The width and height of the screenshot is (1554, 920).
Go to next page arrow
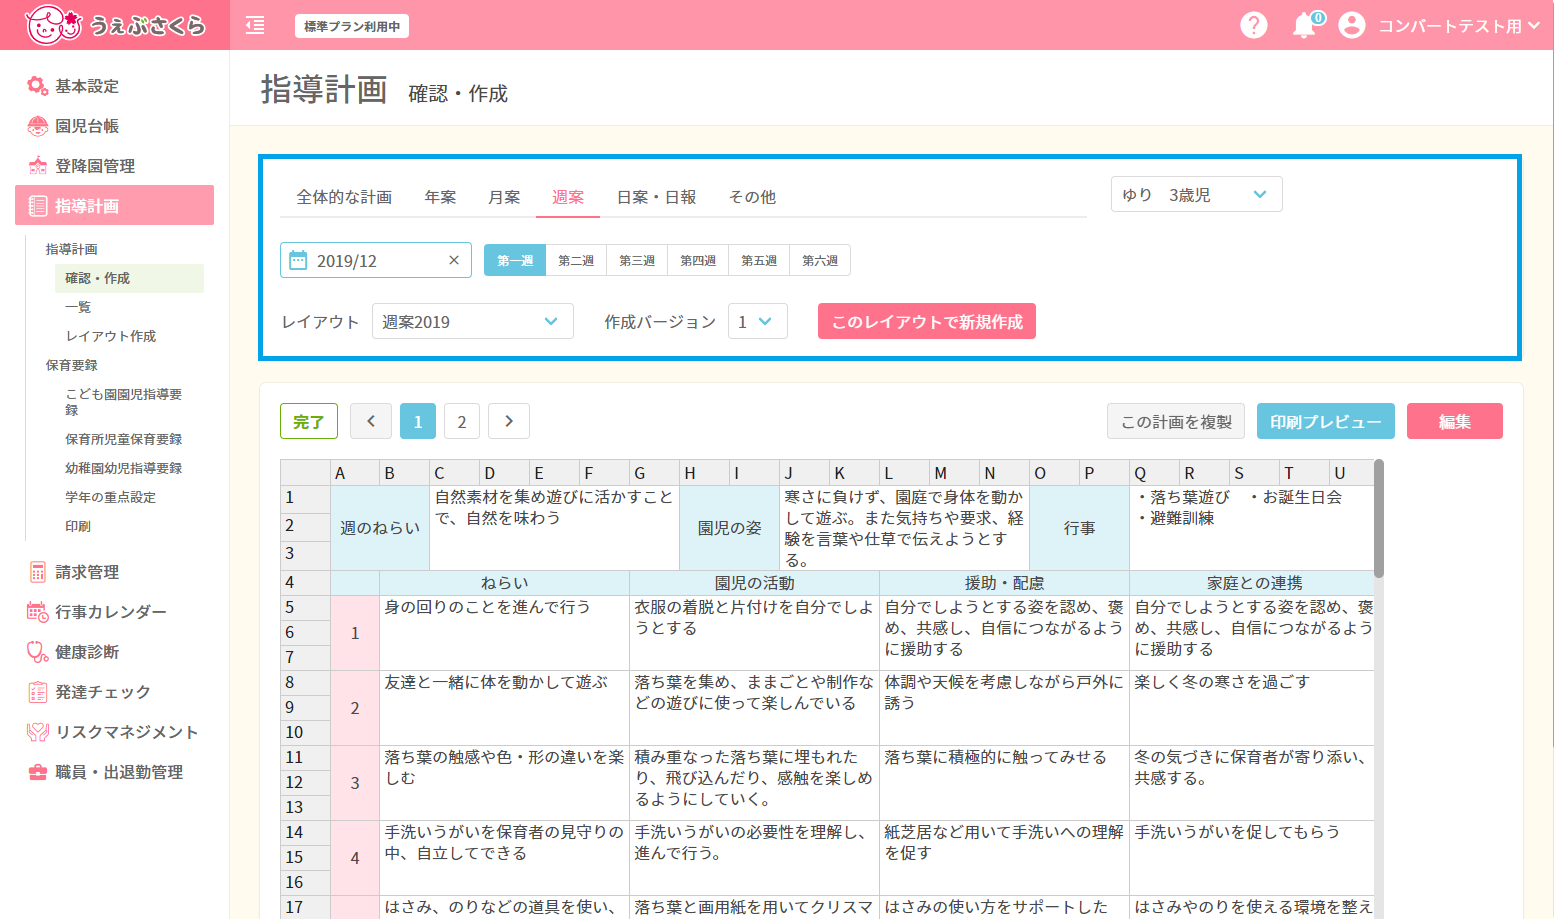coord(509,421)
